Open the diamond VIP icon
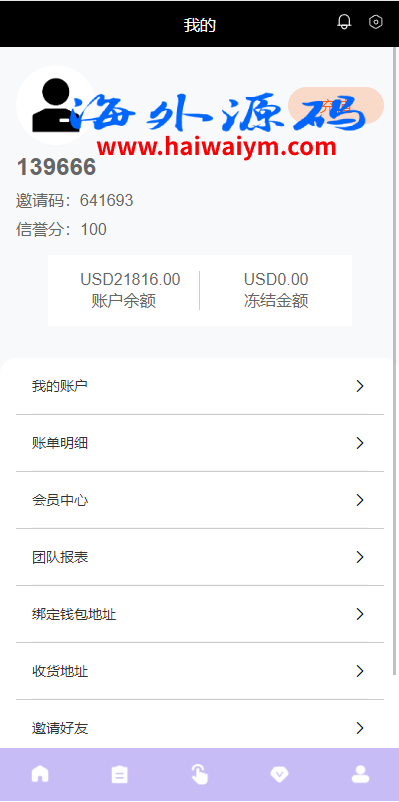The image size is (399, 802). (279, 774)
